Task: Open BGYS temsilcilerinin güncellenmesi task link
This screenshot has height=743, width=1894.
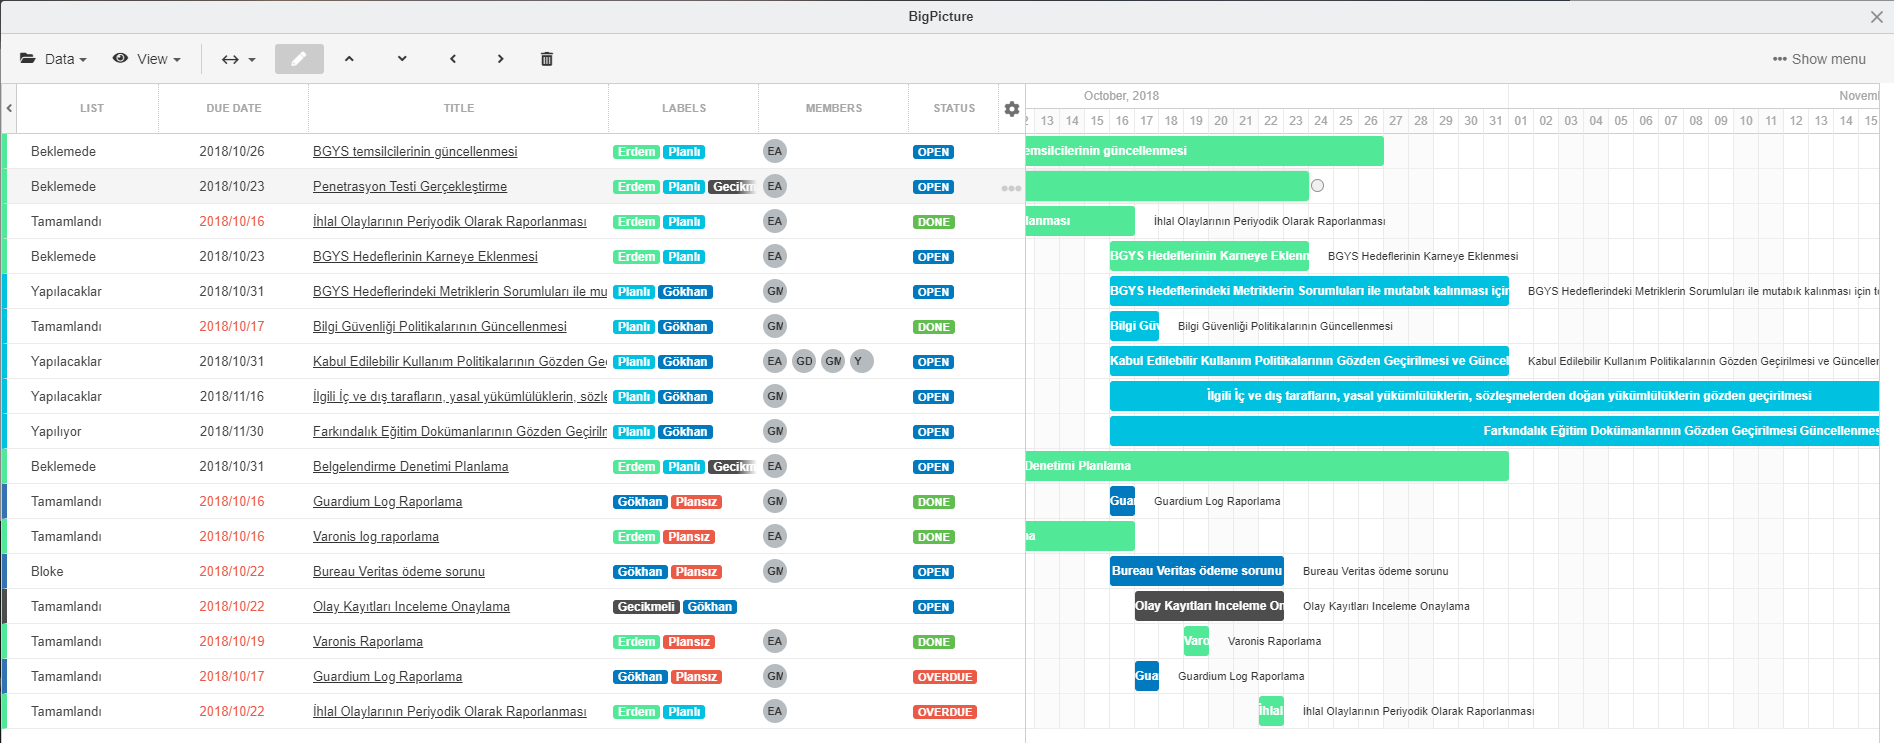Action: tap(415, 152)
